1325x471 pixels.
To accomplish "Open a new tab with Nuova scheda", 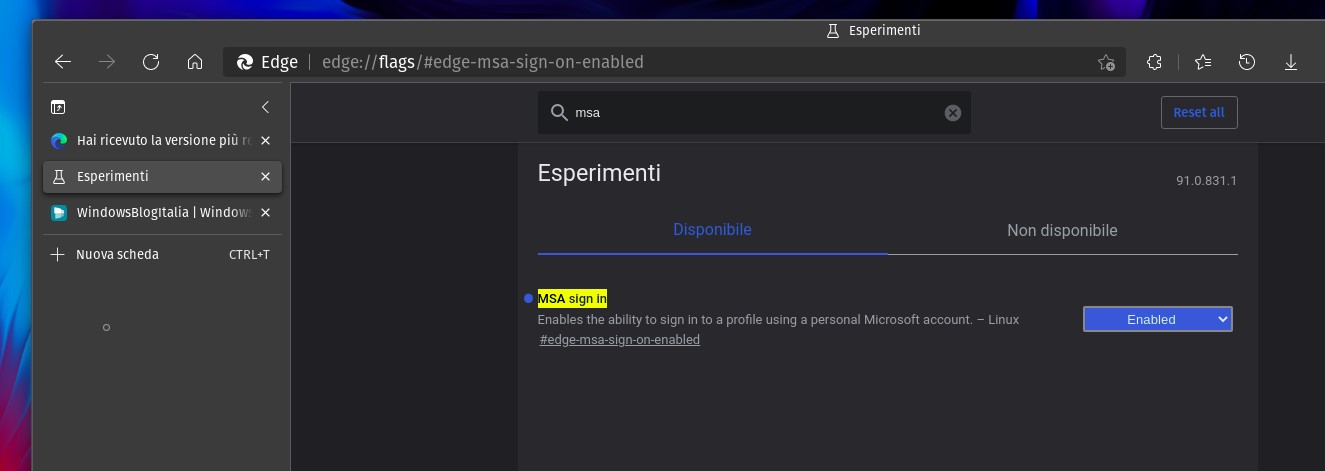I will click(162, 255).
